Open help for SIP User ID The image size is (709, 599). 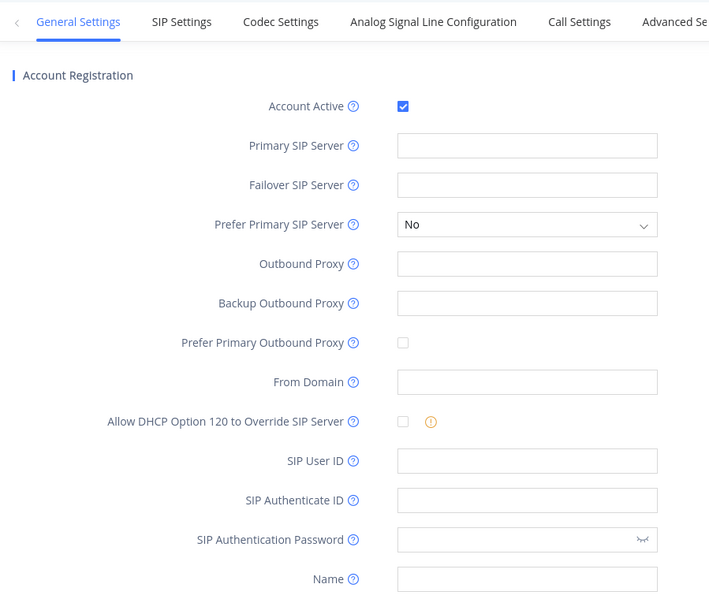click(353, 461)
